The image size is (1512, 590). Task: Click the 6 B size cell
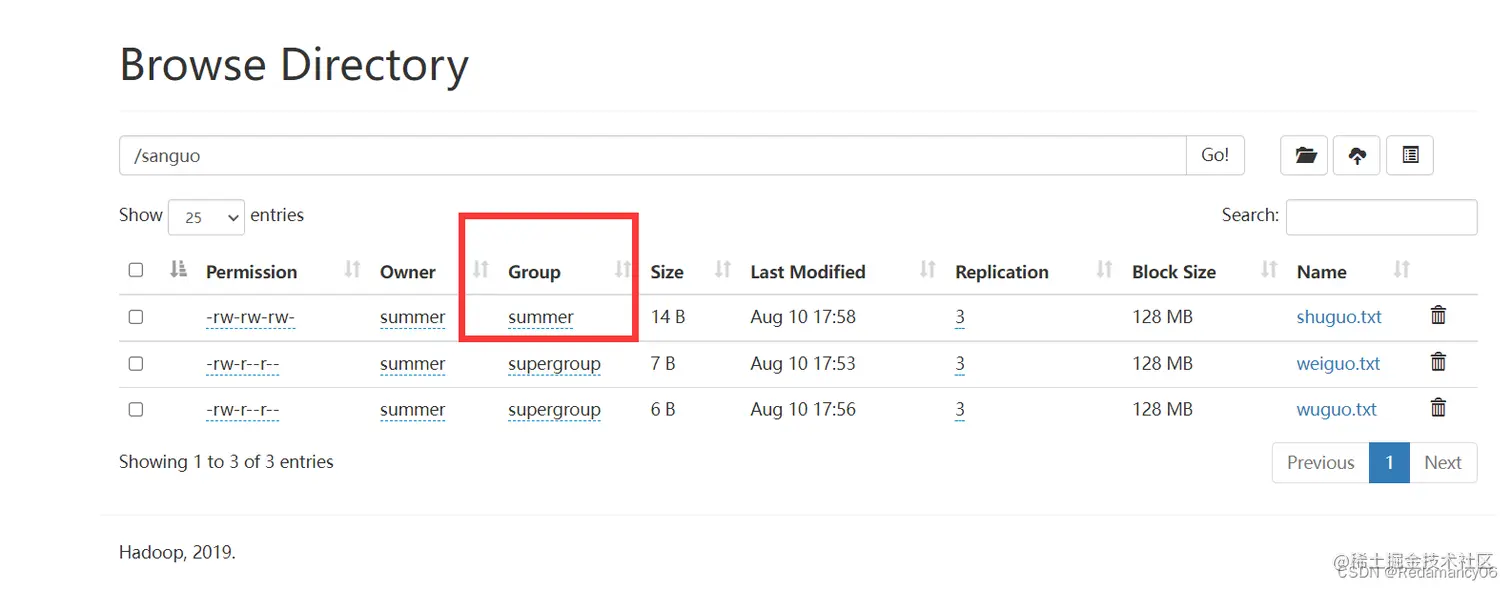tap(663, 409)
